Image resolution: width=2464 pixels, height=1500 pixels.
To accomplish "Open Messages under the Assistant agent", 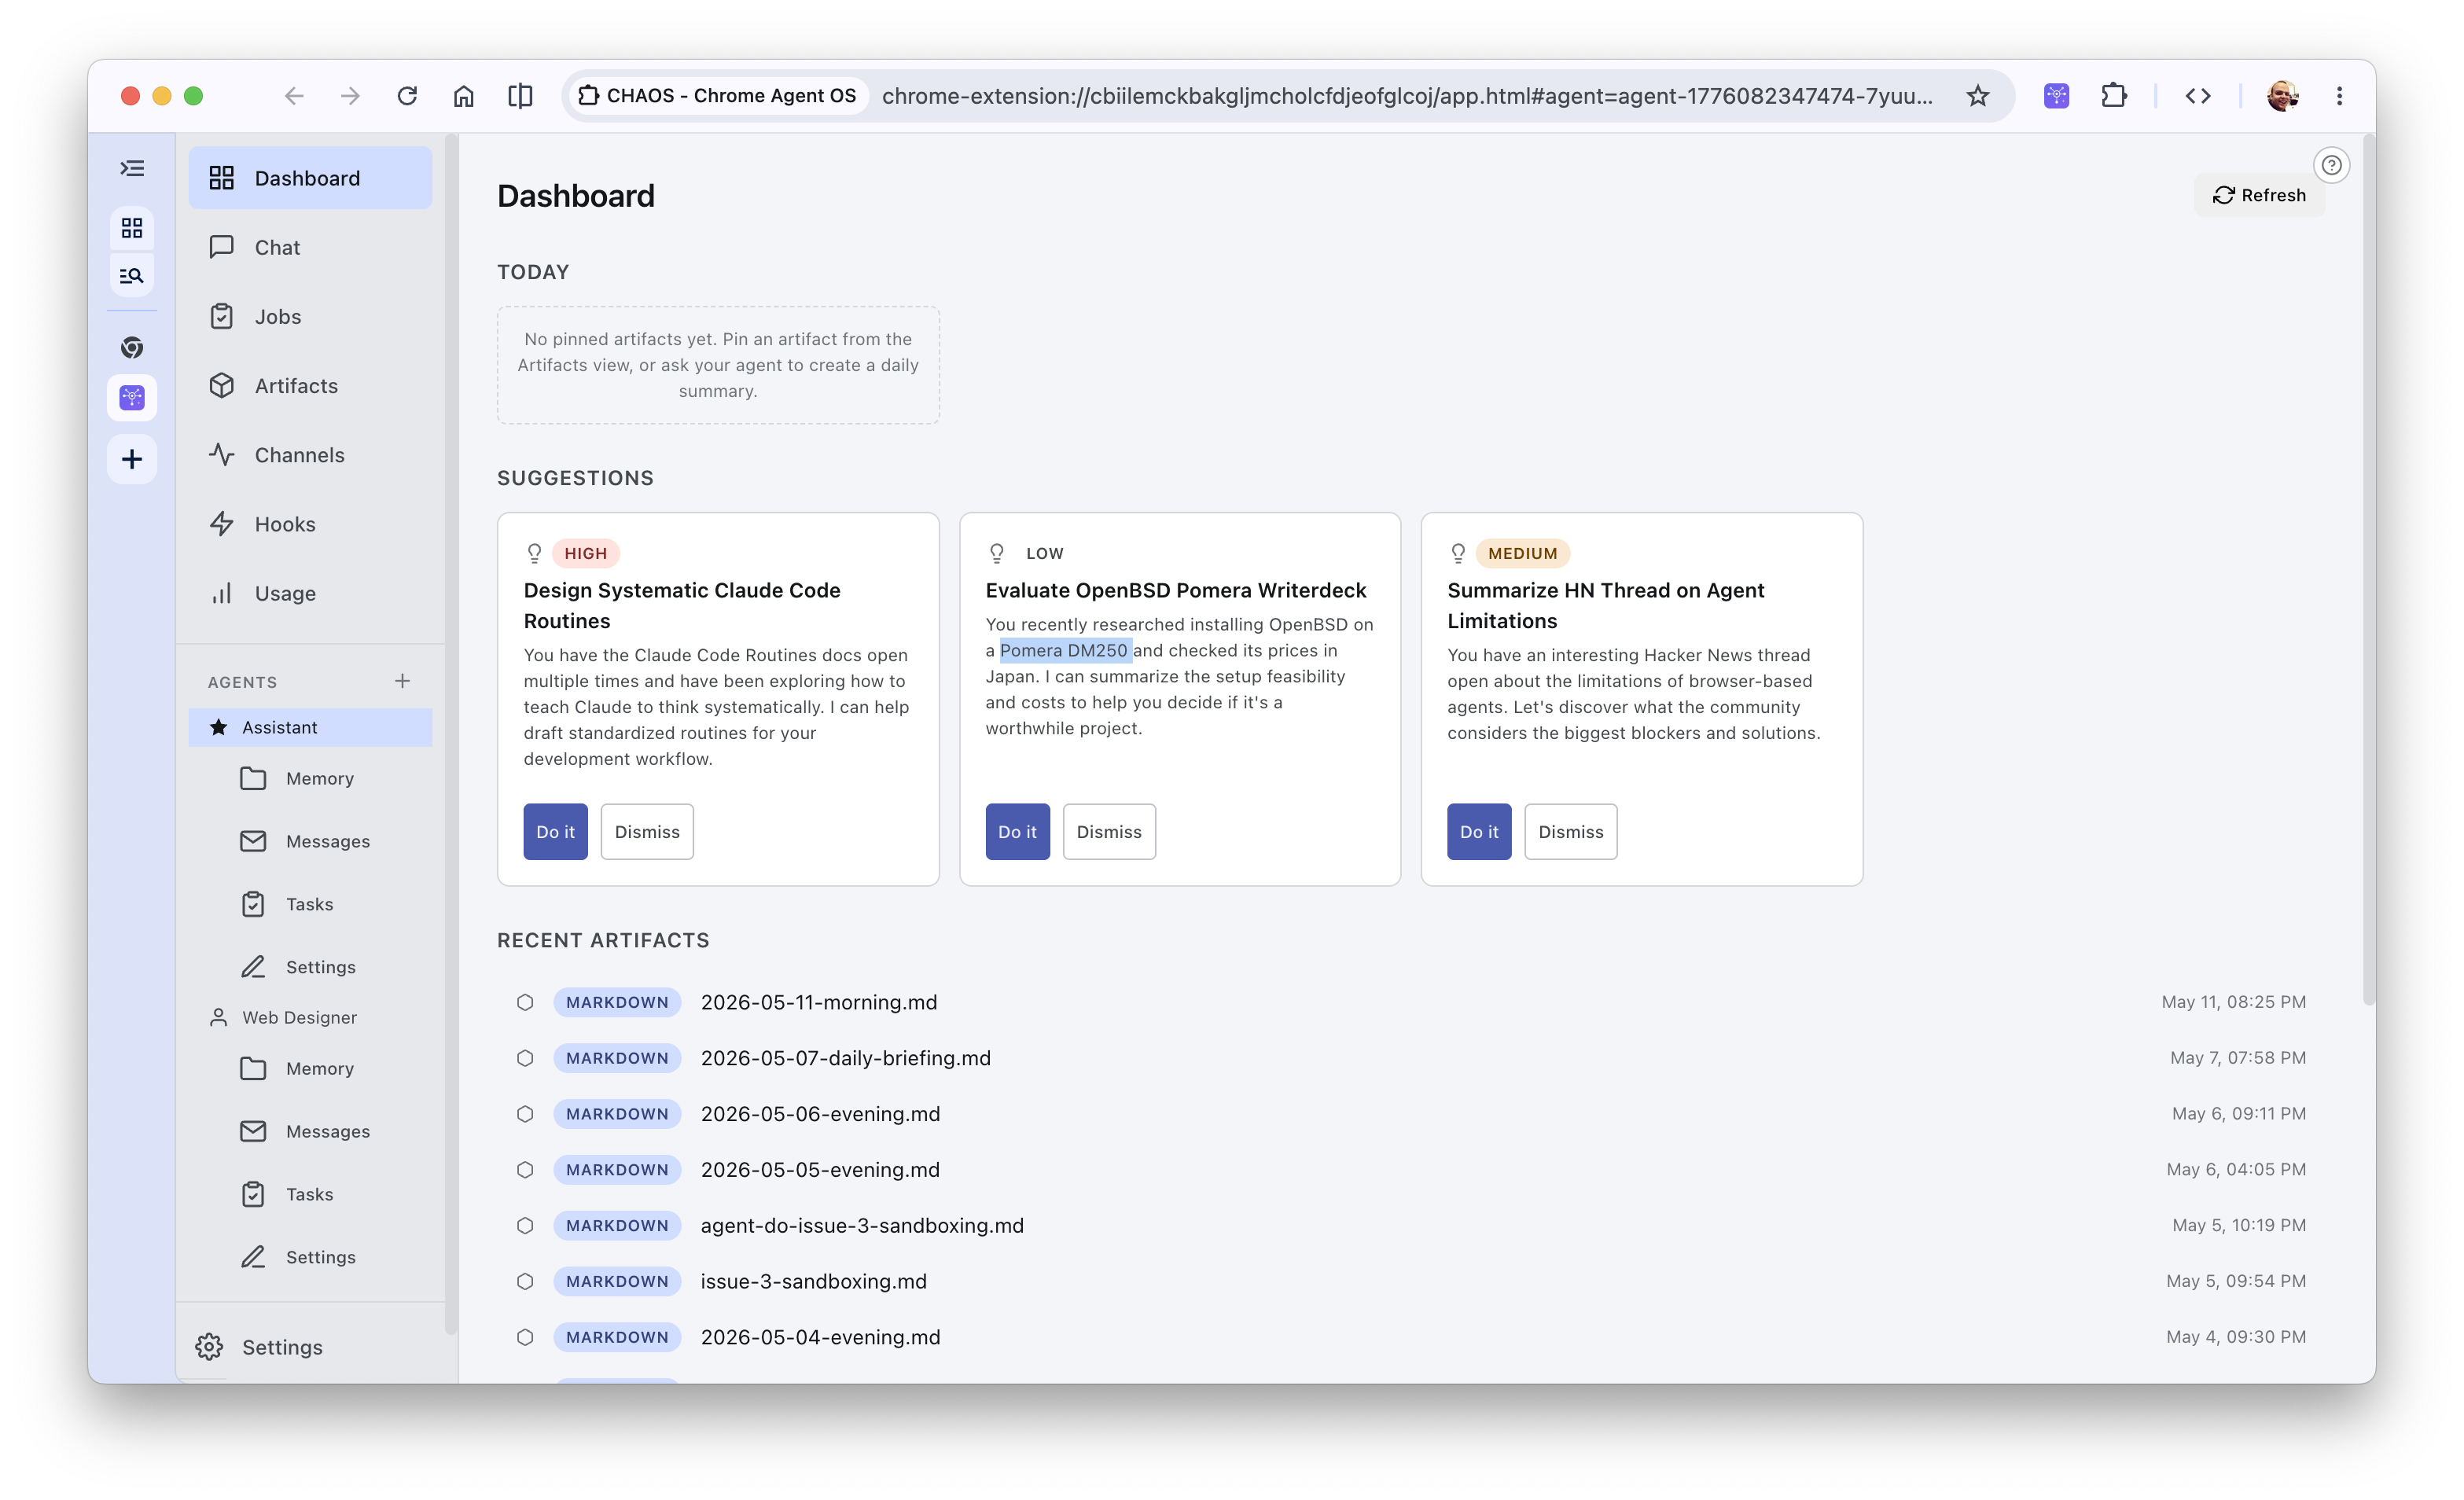I will (320, 841).
